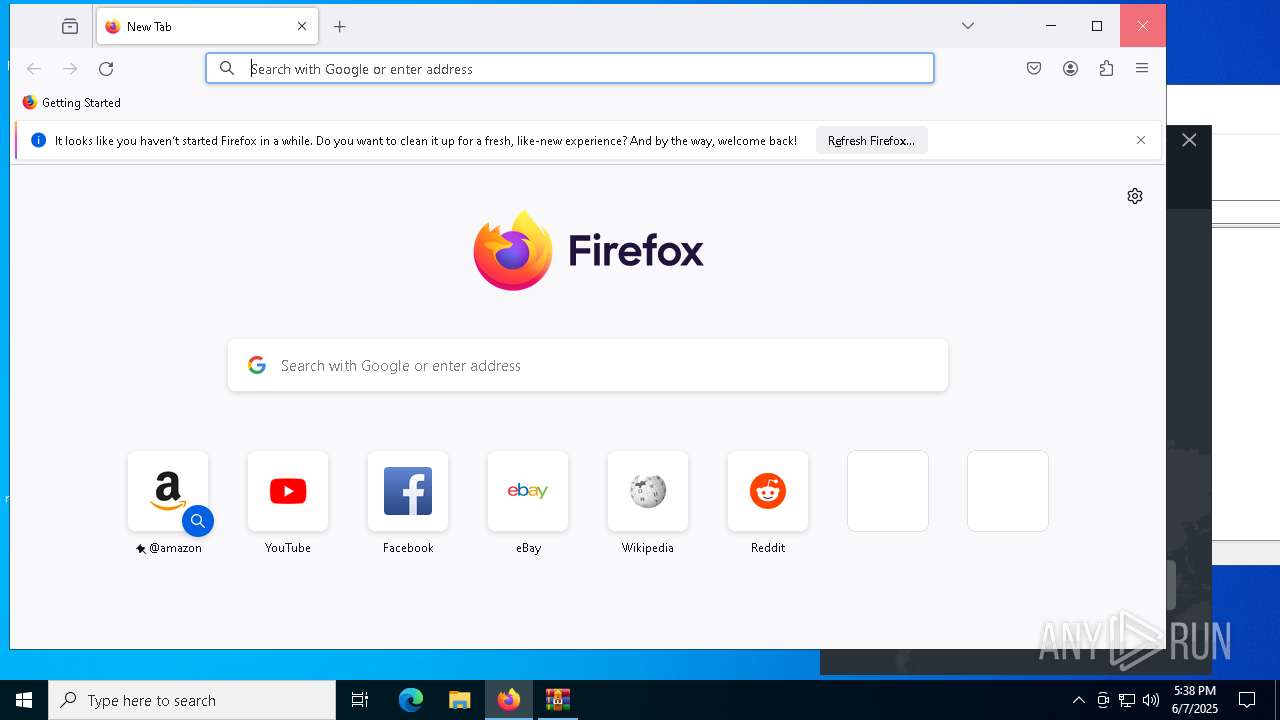
Task: Close the dark panel behind Firefox
Action: point(1189,140)
